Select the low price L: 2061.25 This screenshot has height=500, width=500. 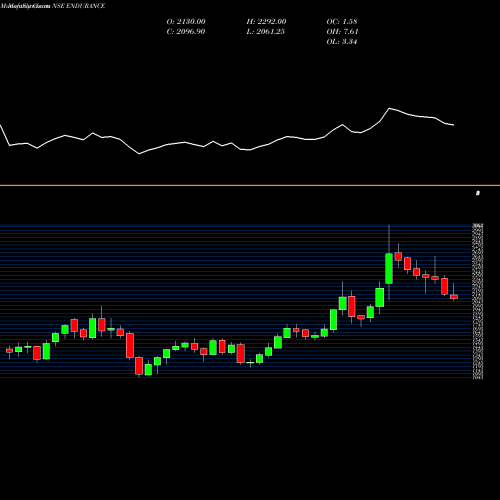pos(266,32)
